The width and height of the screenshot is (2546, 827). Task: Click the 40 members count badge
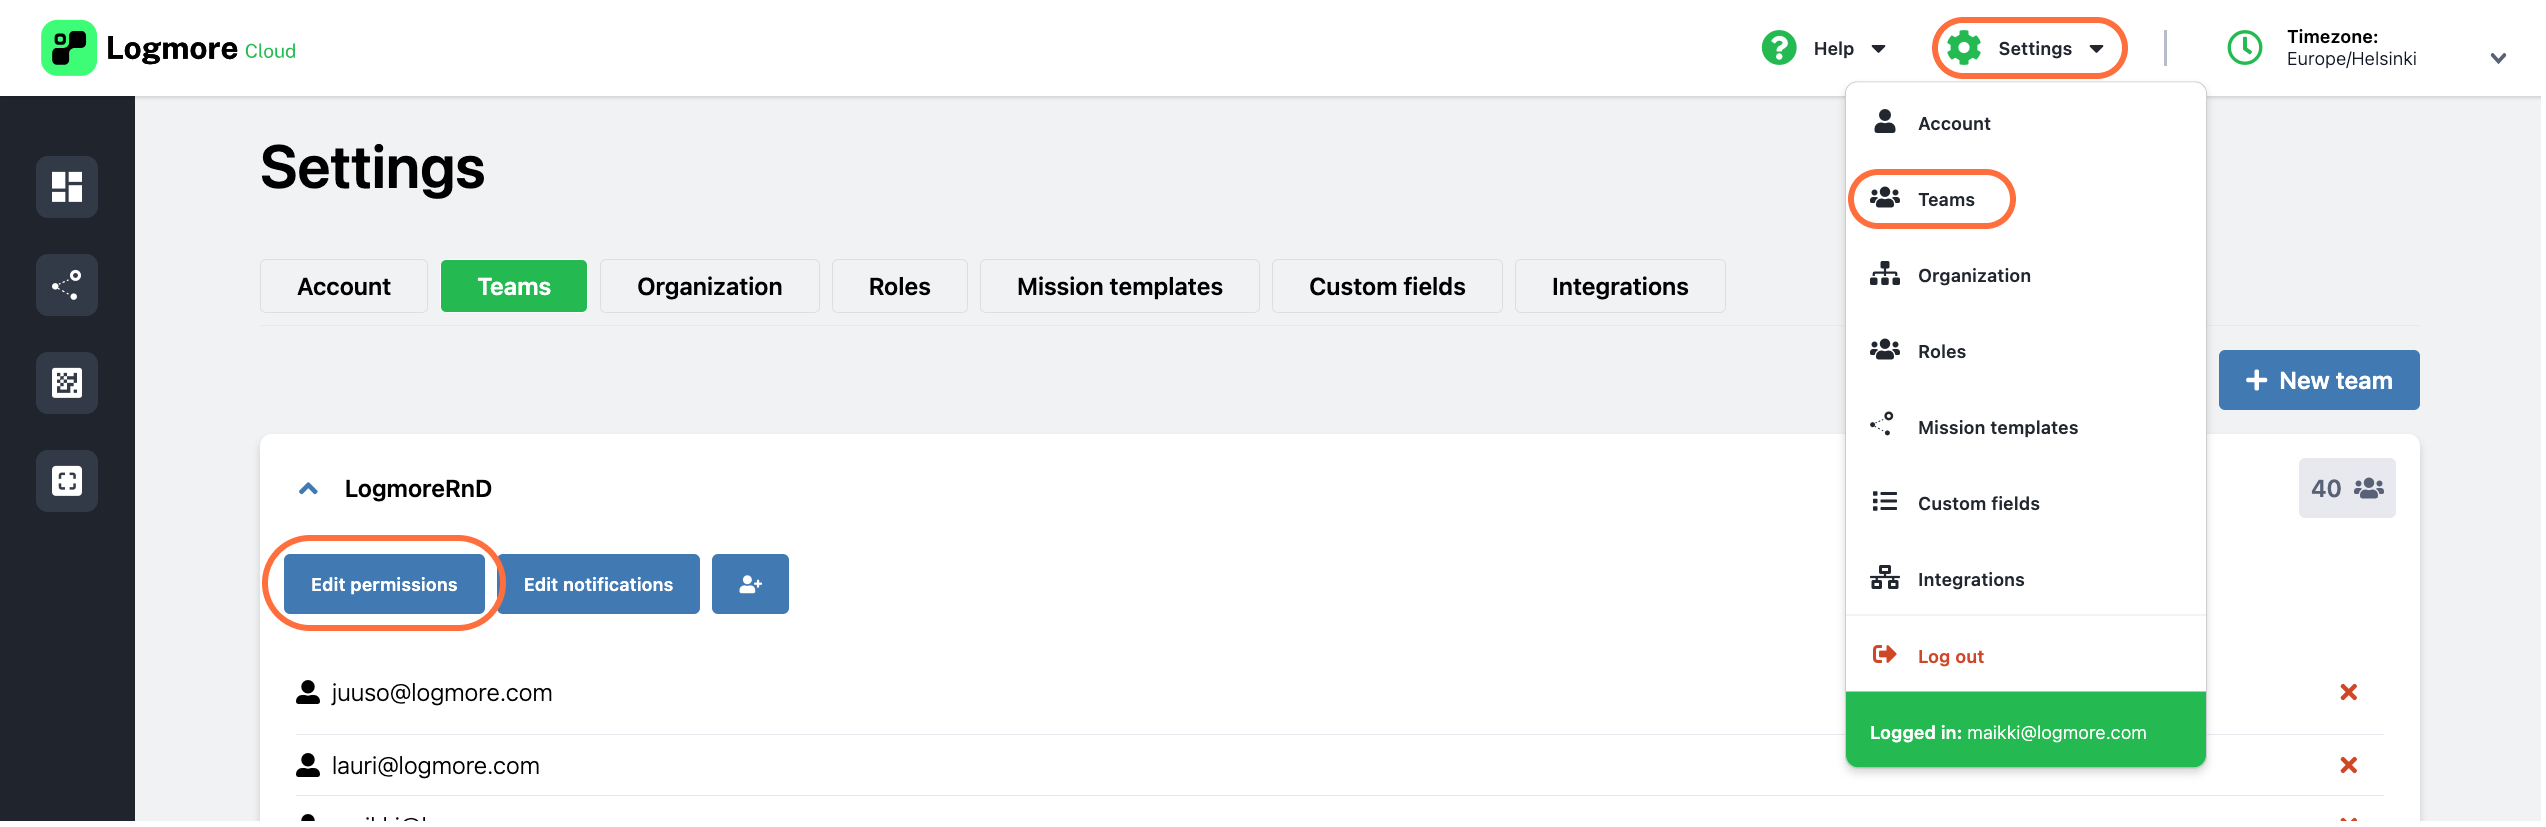coord(2348,489)
